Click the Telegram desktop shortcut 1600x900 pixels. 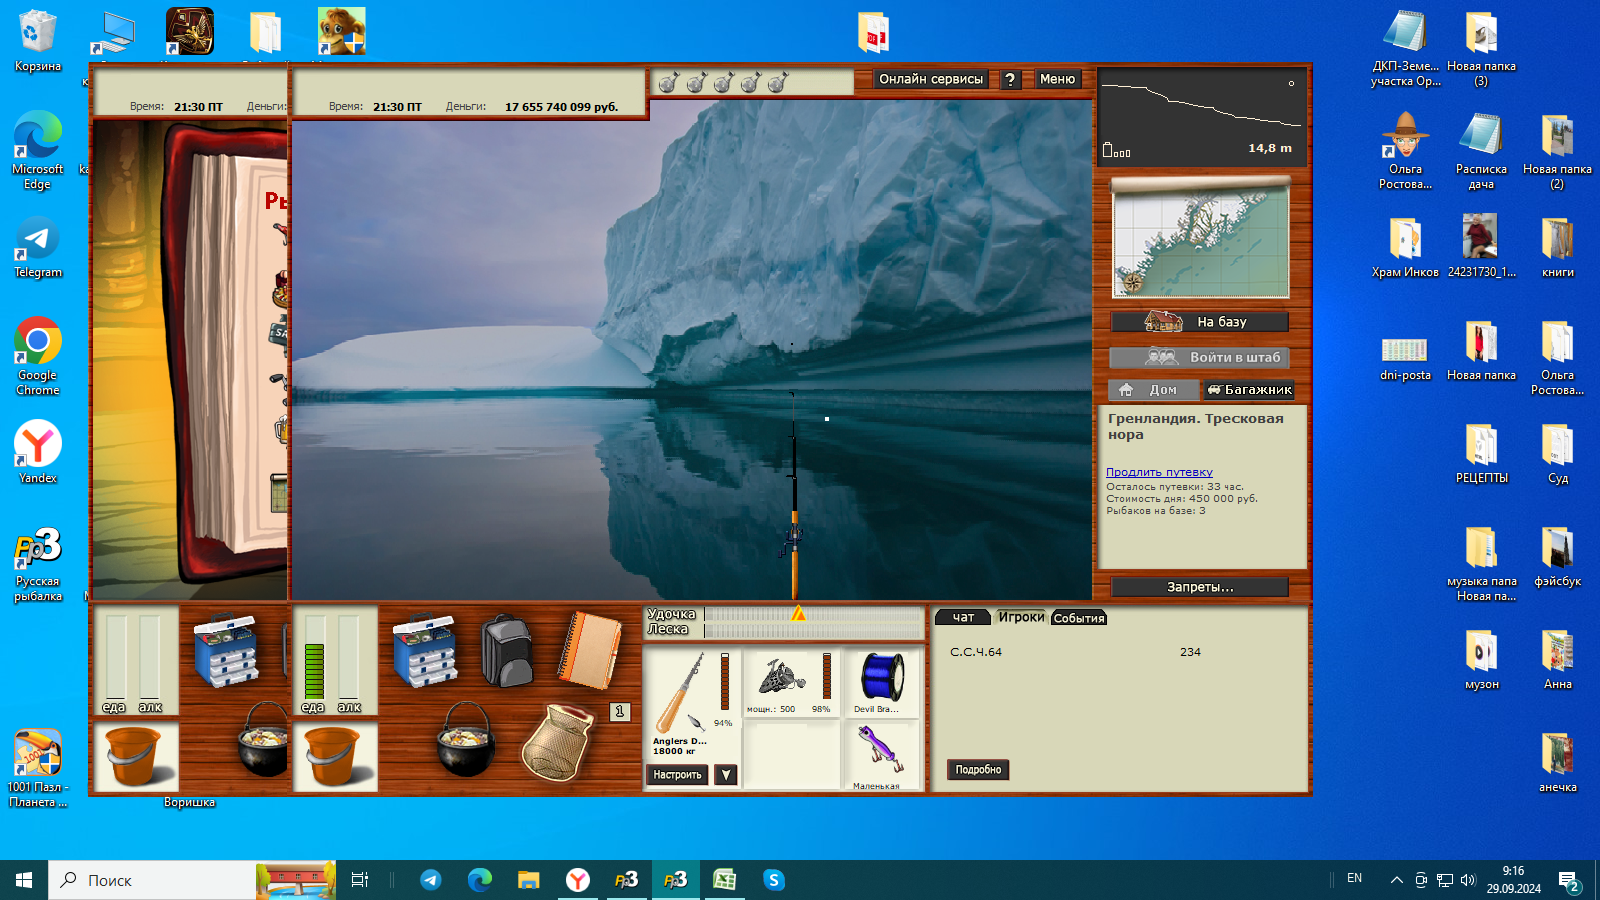(x=37, y=249)
